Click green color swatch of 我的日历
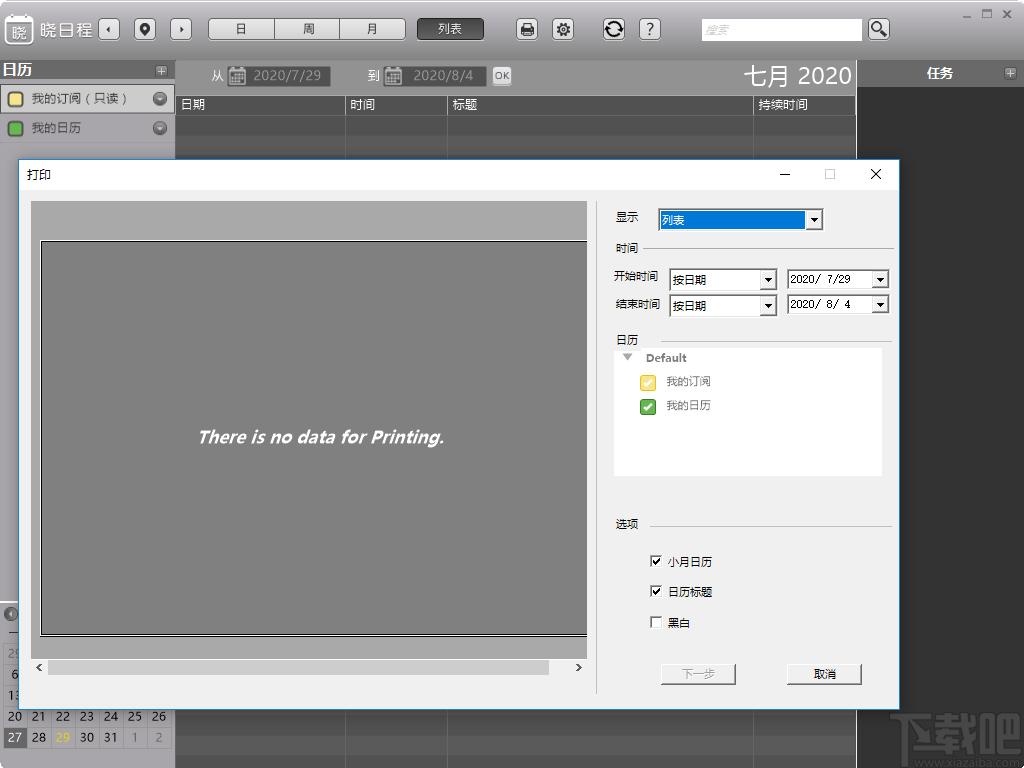 tap(15, 129)
